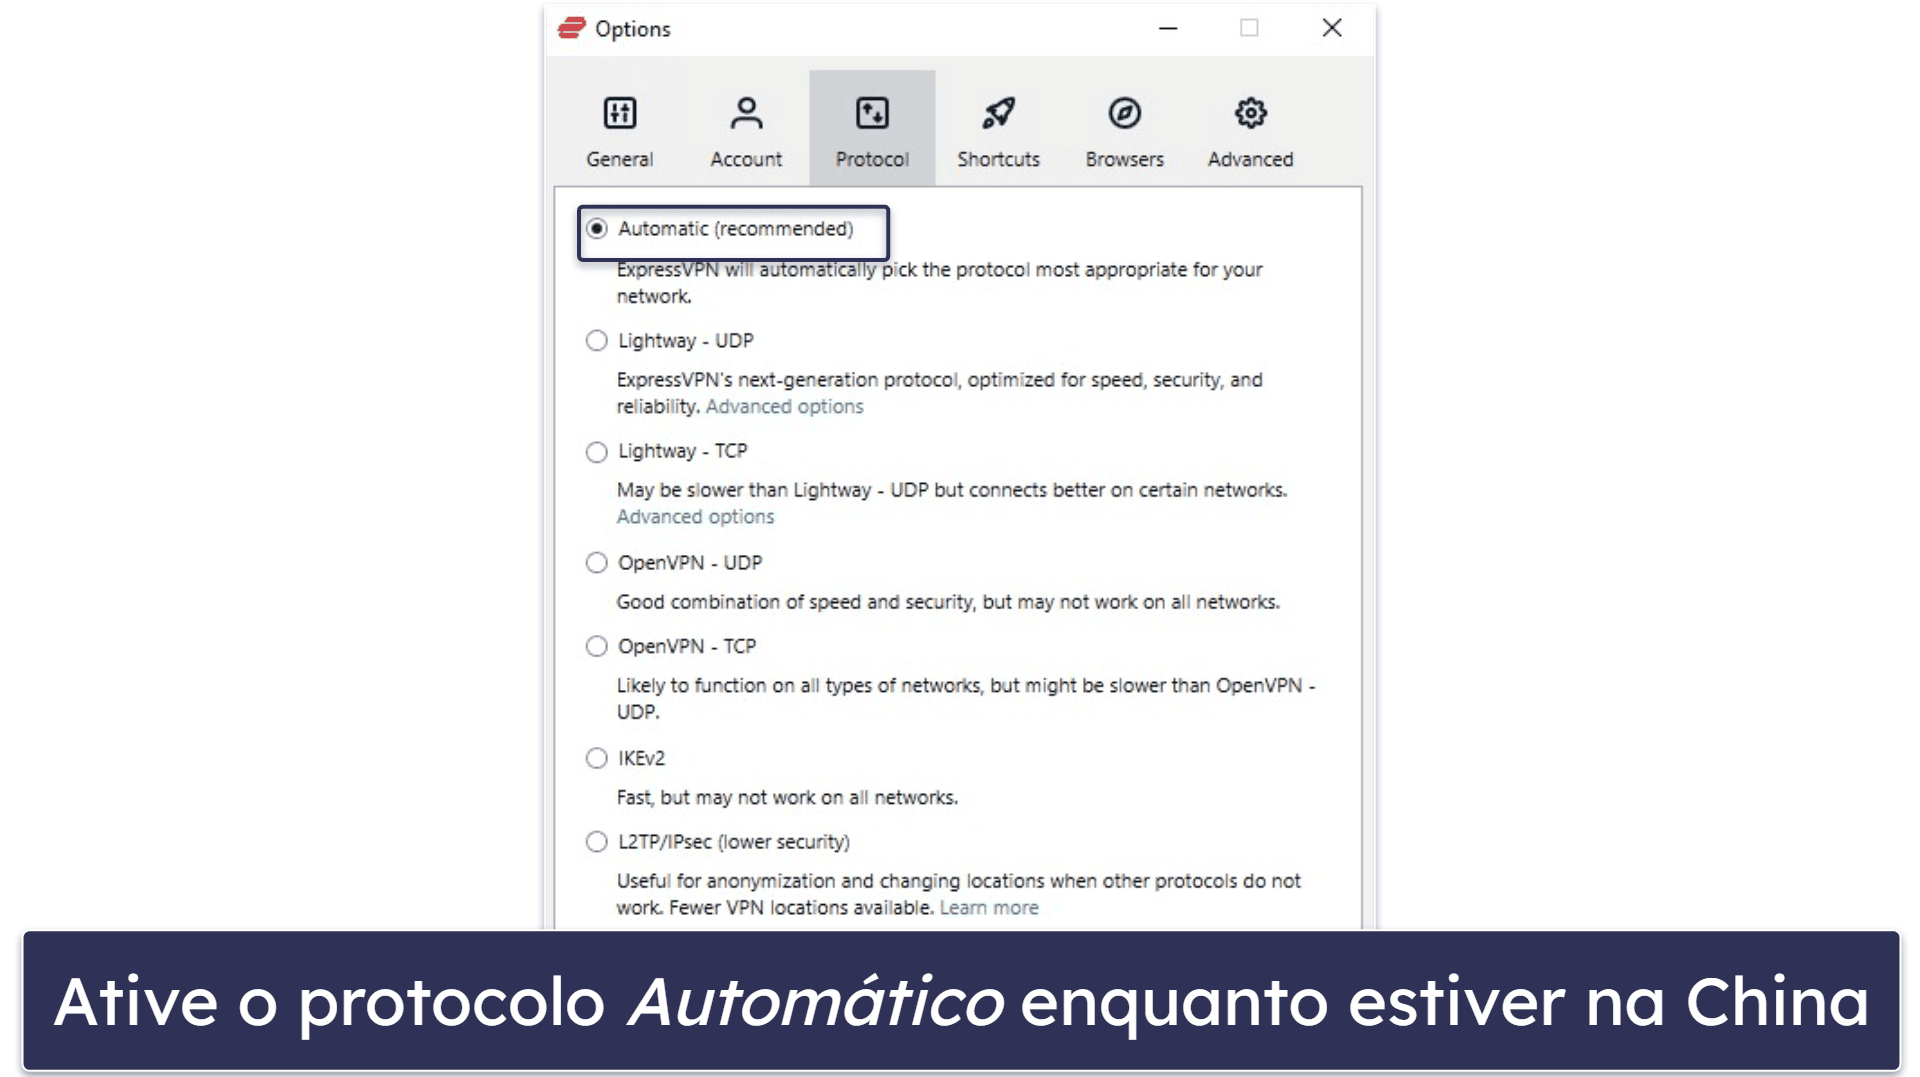Click 'Useful for anonymization' description text
The width and height of the screenshot is (1920, 1077).
click(x=958, y=894)
